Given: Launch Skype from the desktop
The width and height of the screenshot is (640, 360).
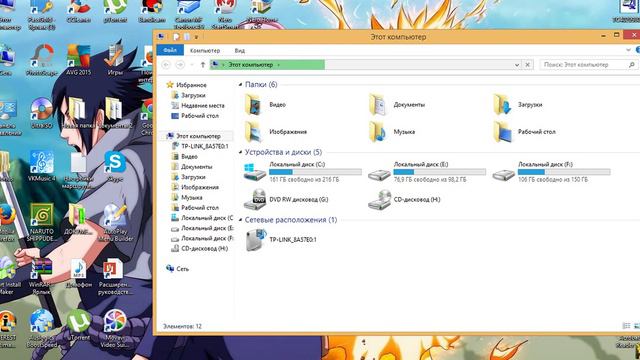Looking at the screenshot, I should pyautogui.click(x=115, y=167).
